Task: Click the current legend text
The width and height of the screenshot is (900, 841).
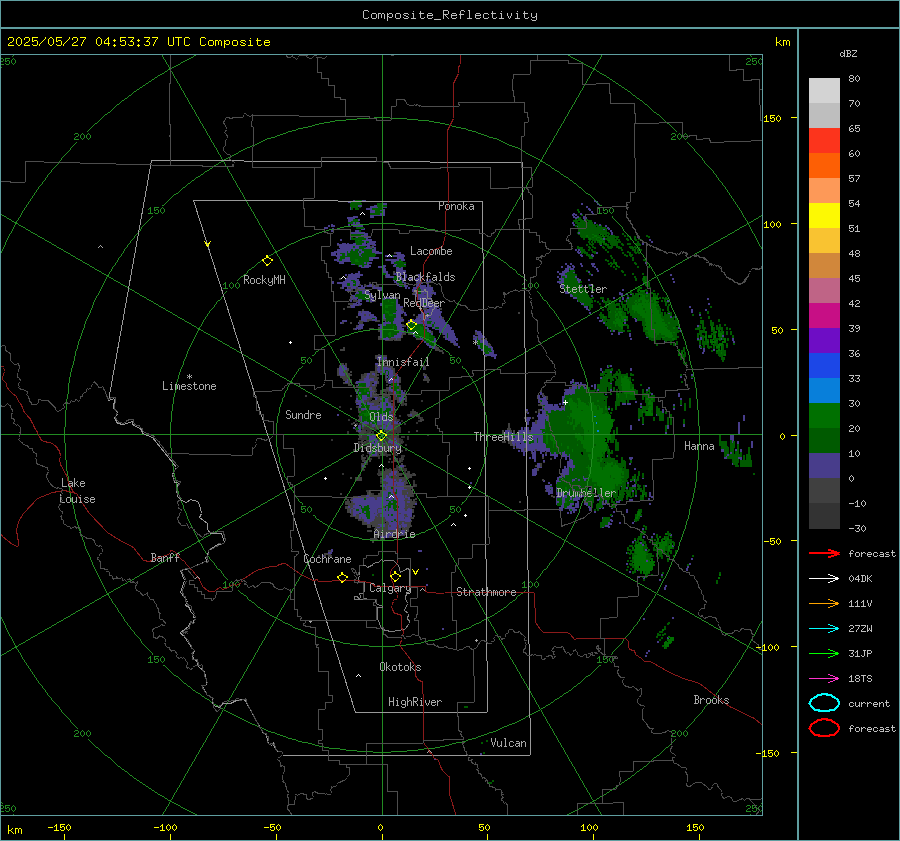Action: 869,703
